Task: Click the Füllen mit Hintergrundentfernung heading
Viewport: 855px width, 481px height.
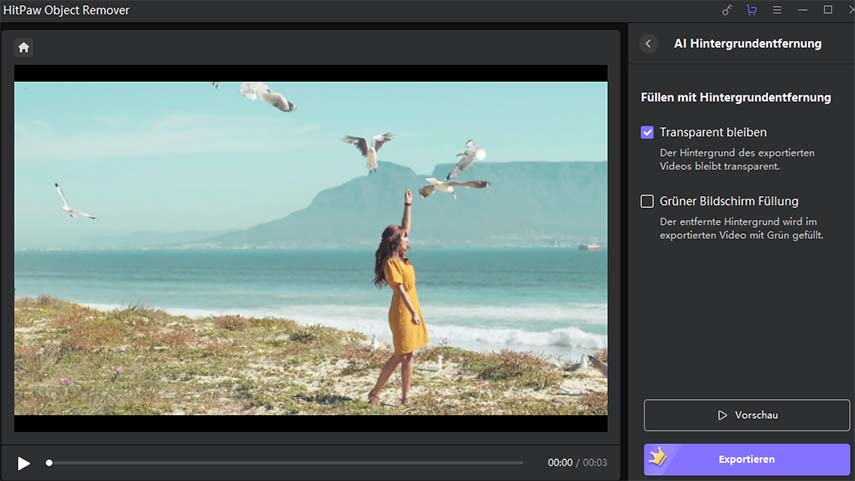Action: (736, 98)
